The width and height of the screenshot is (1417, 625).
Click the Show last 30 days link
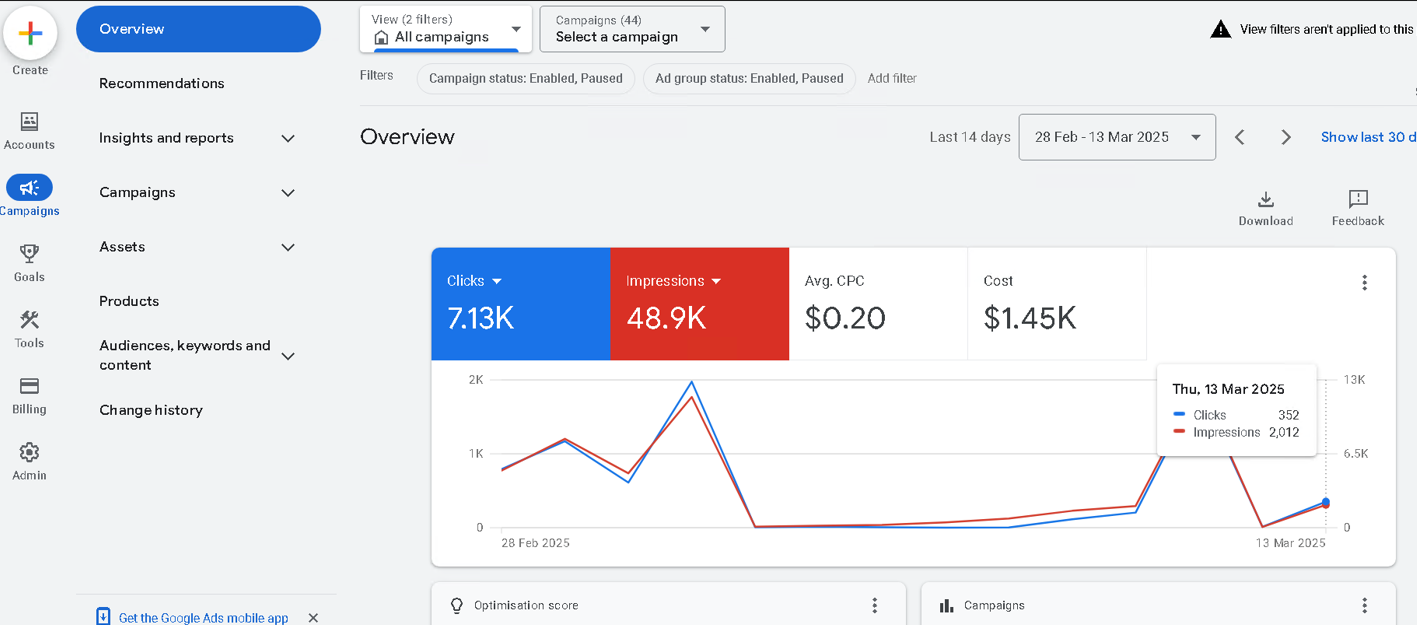coord(1368,137)
